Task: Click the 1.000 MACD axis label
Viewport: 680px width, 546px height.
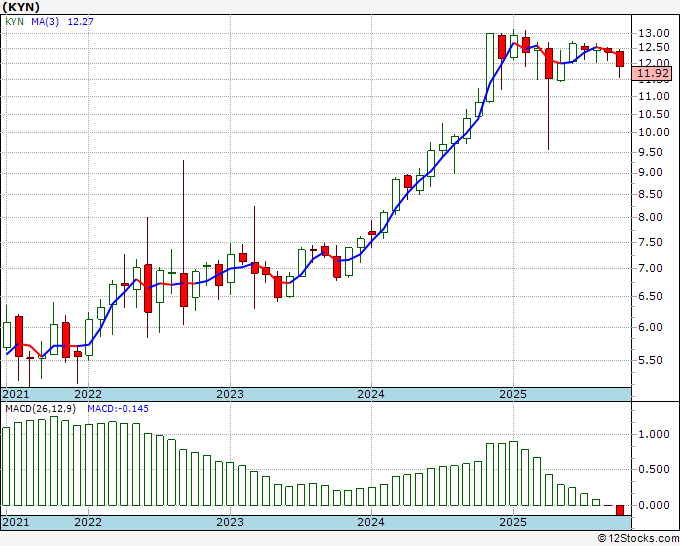Action: tap(652, 434)
